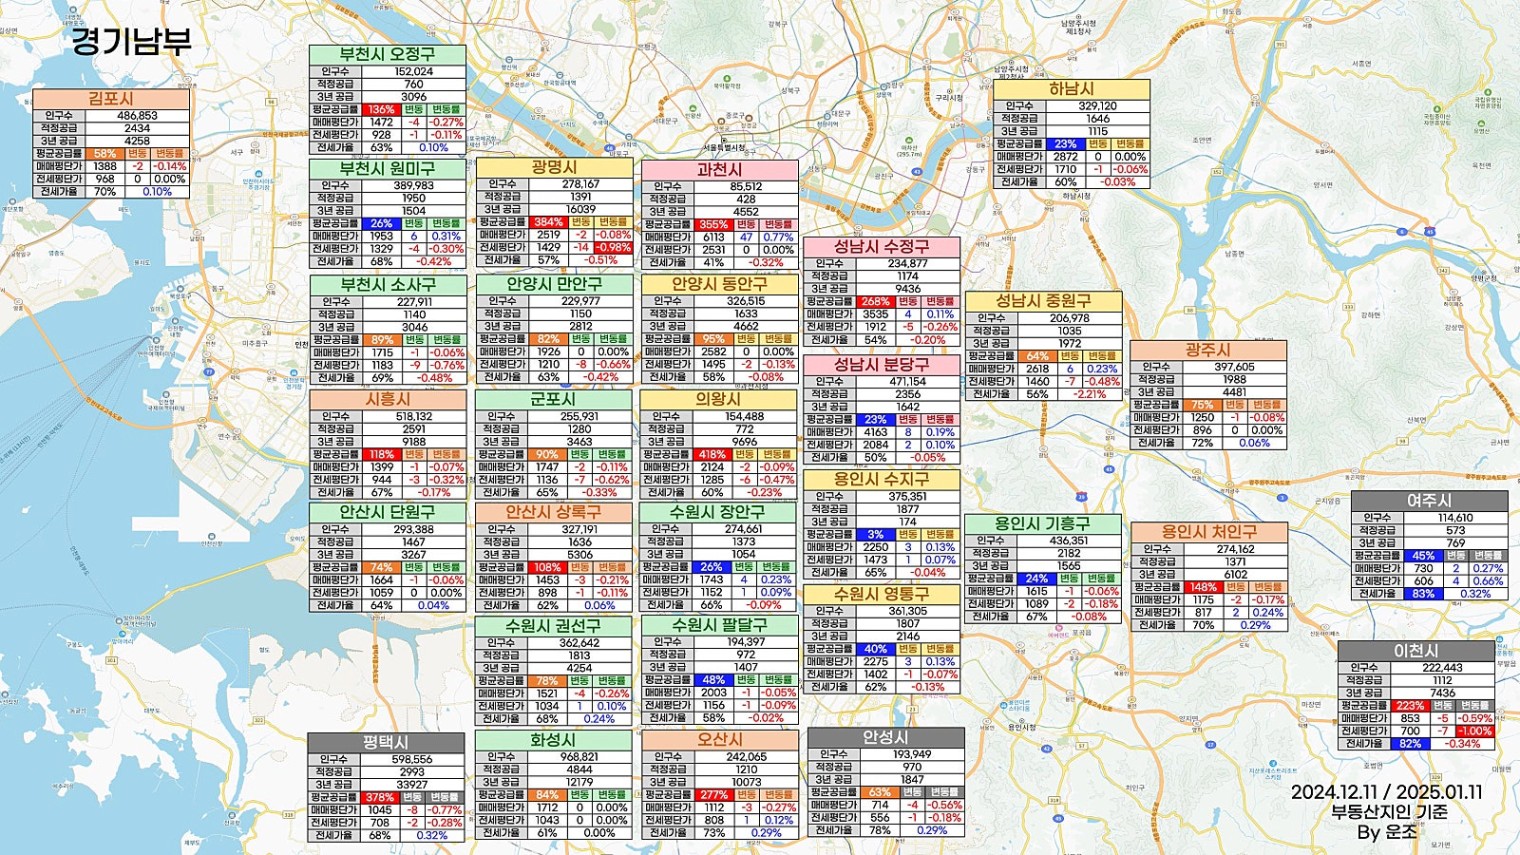The width and height of the screenshot is (1520, 855).
Task: Select the 안산시 단원구 header
Action: click(387, 512)
